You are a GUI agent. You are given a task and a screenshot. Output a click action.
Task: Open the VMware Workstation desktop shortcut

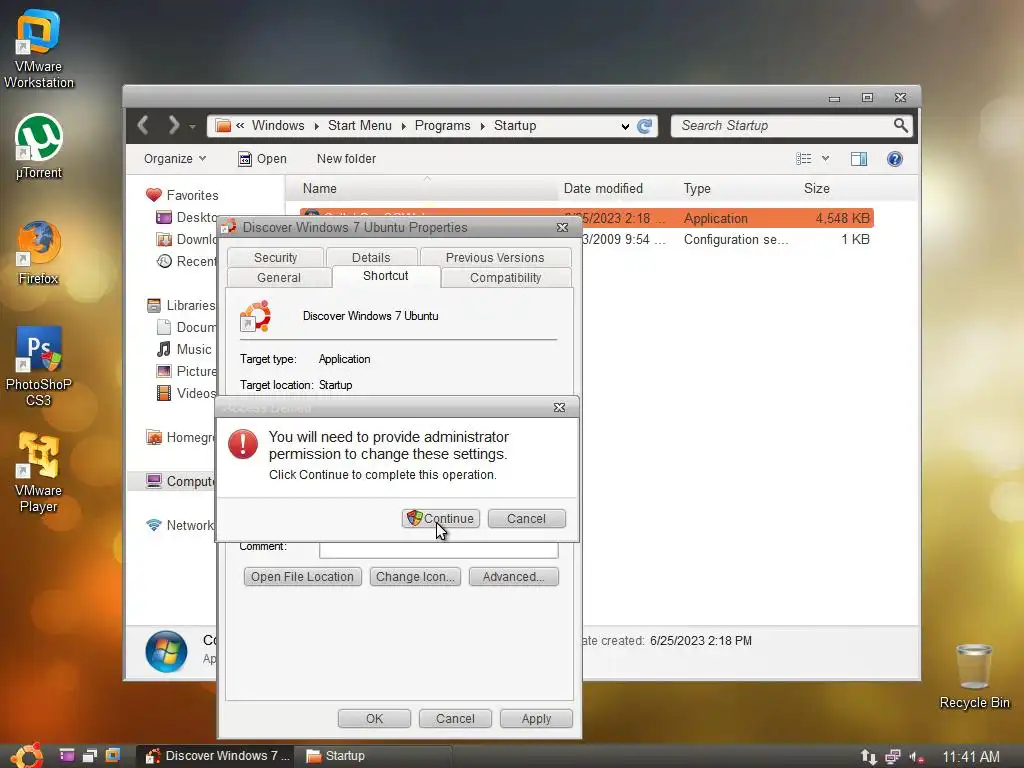point(39,49)
